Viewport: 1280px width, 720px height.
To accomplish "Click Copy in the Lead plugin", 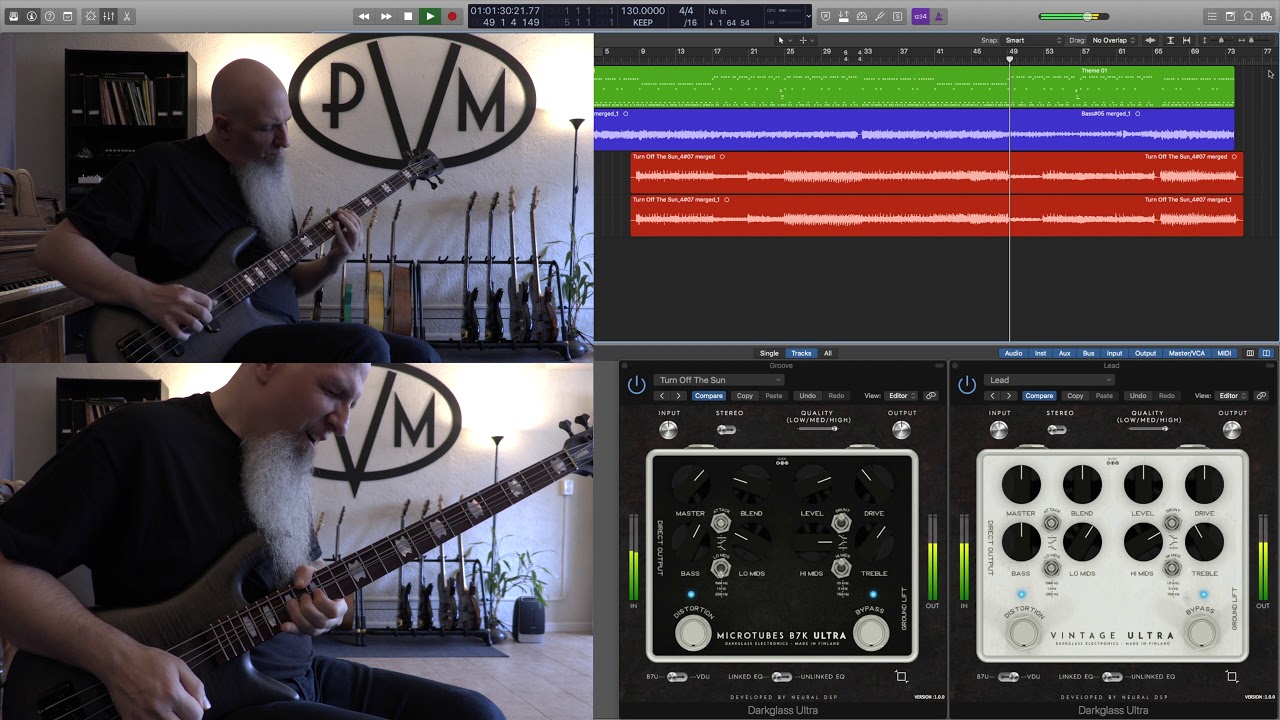I will 1075,396.
